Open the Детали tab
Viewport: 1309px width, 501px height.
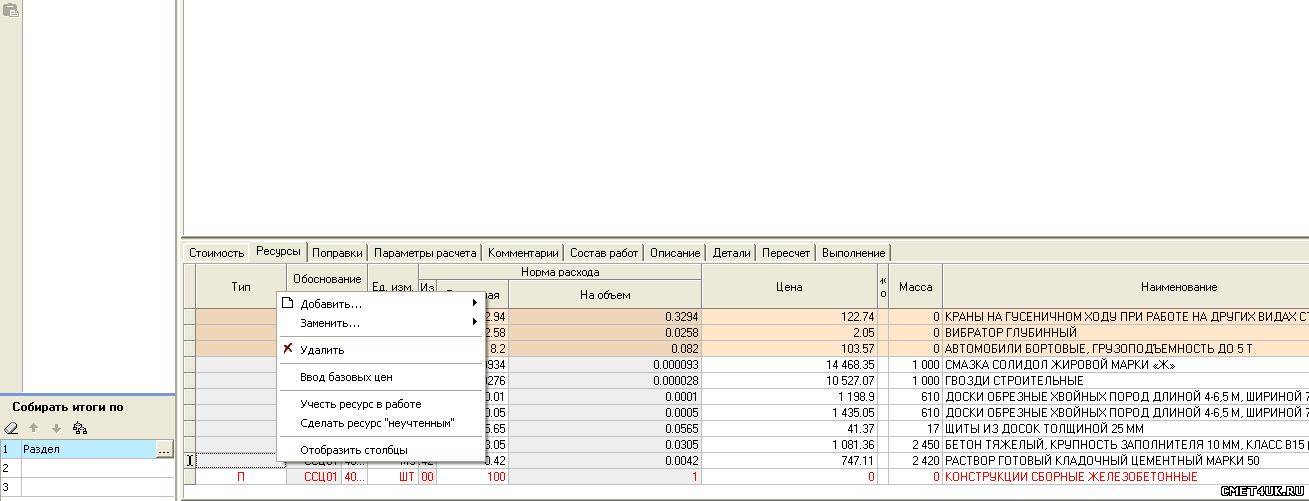tap(731, 253)
